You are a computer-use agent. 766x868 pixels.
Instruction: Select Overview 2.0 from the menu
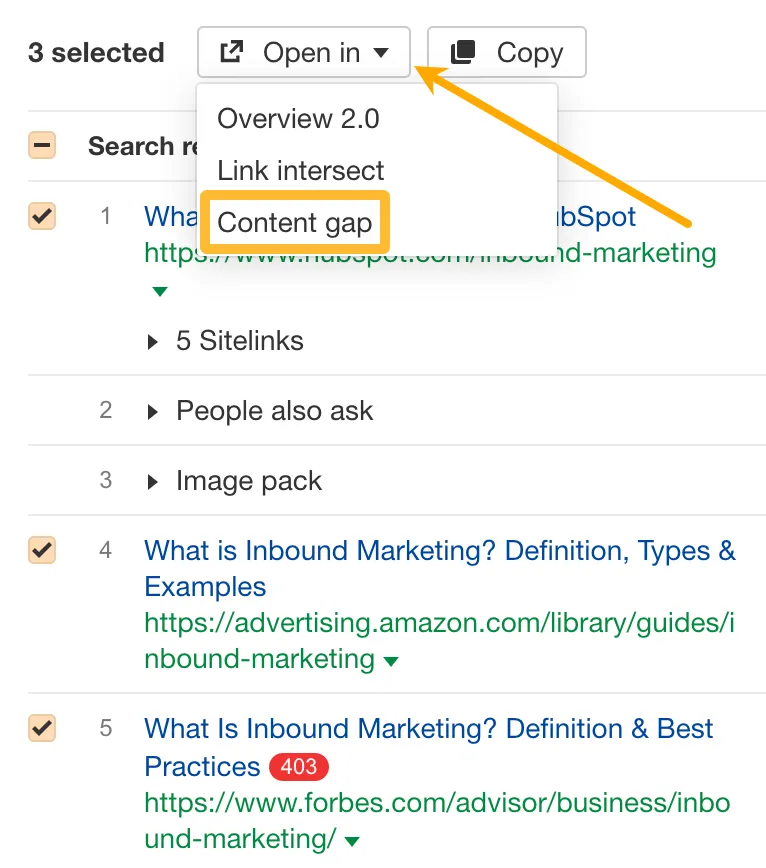[x=298, y=117]
